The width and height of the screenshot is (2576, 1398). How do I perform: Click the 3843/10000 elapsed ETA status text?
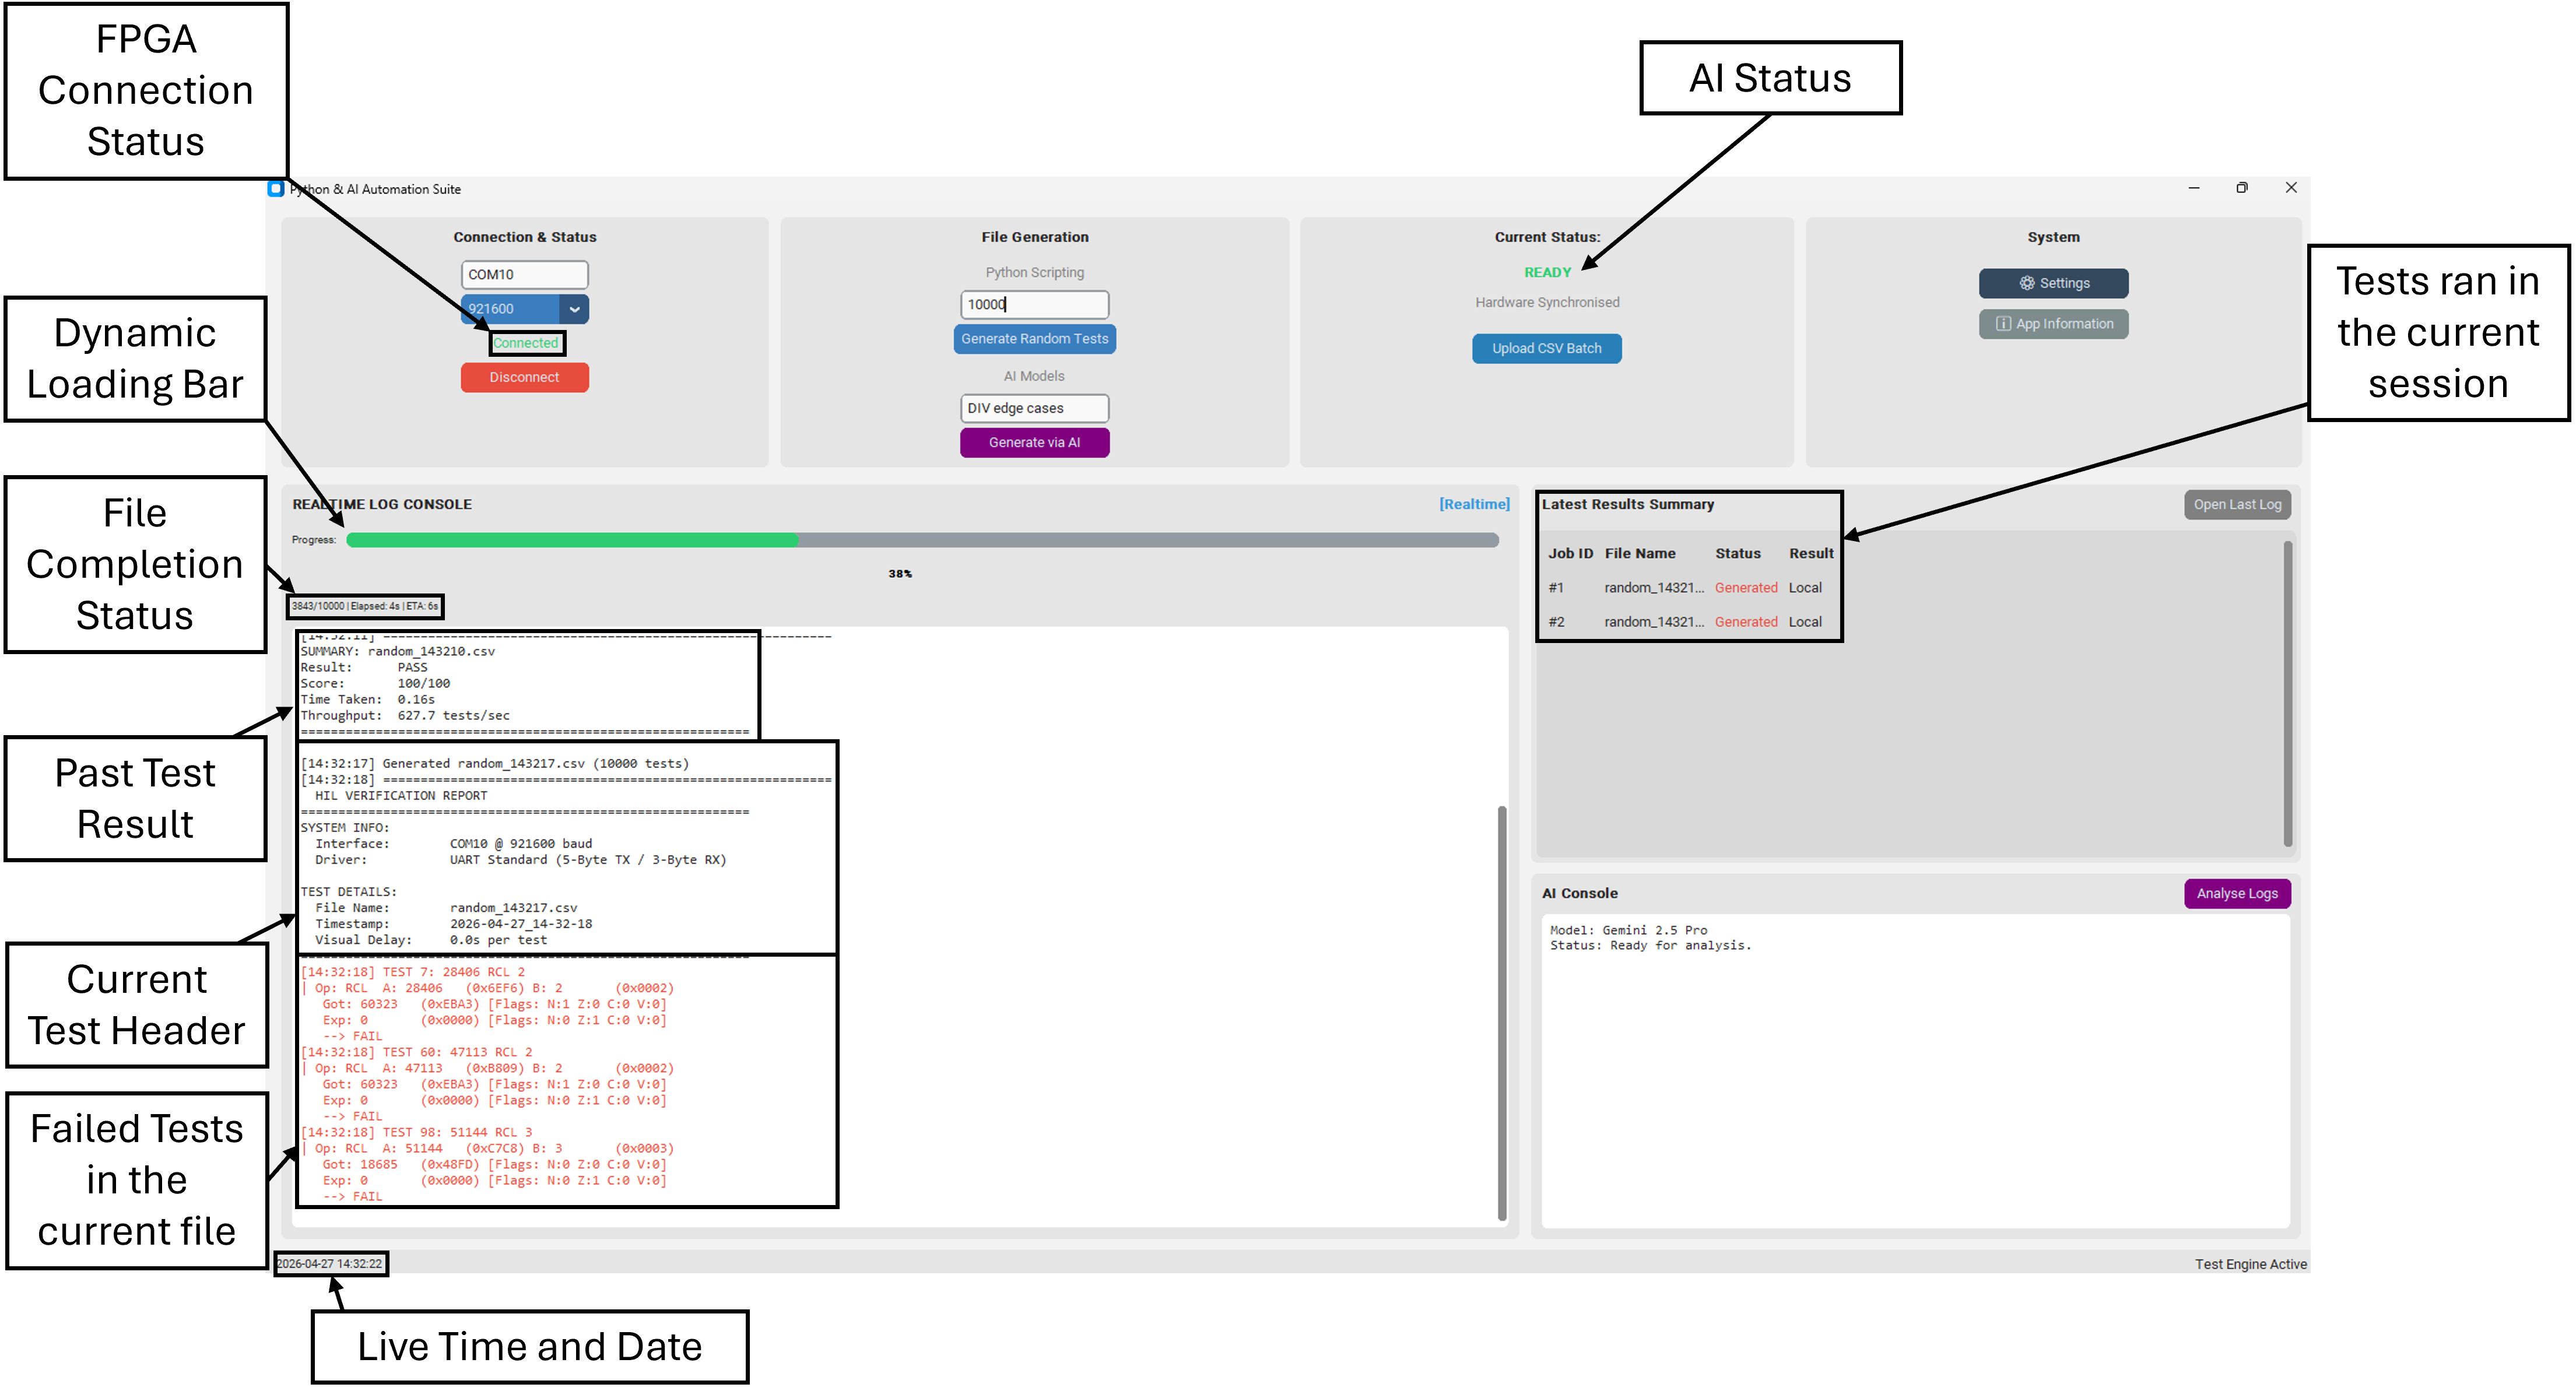[x=365, y=606]
